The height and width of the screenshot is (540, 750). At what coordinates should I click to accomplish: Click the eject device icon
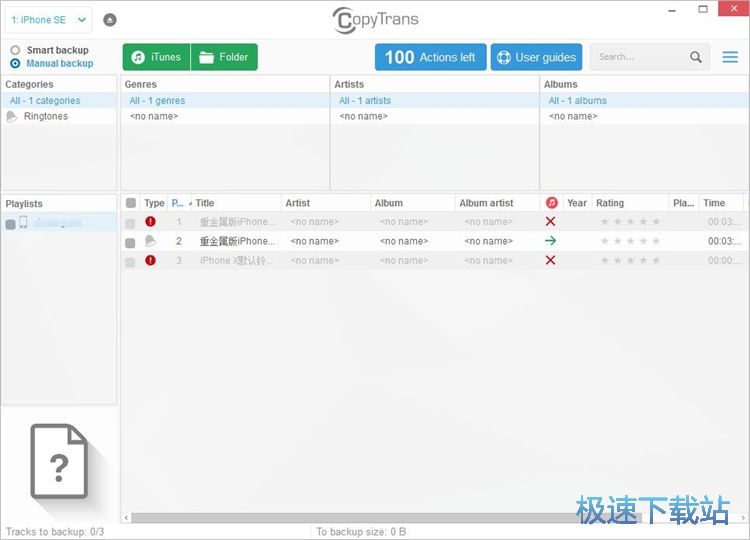pos(110,20)
